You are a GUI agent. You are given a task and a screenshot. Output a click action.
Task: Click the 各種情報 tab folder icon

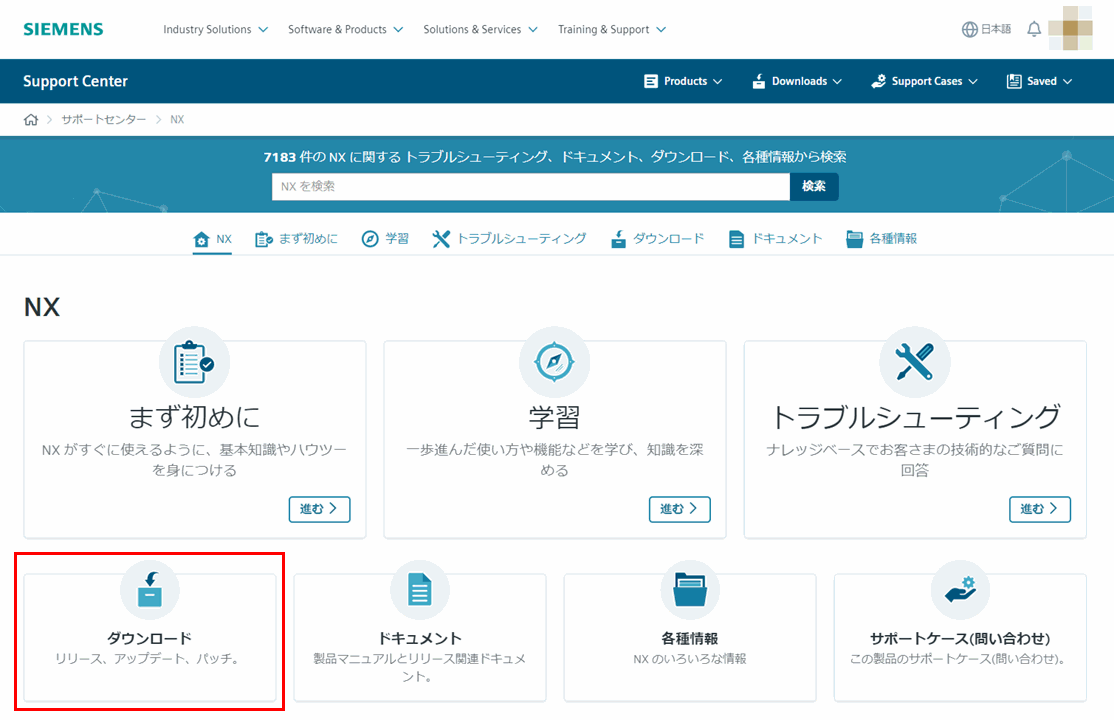[x=854, y=239]
